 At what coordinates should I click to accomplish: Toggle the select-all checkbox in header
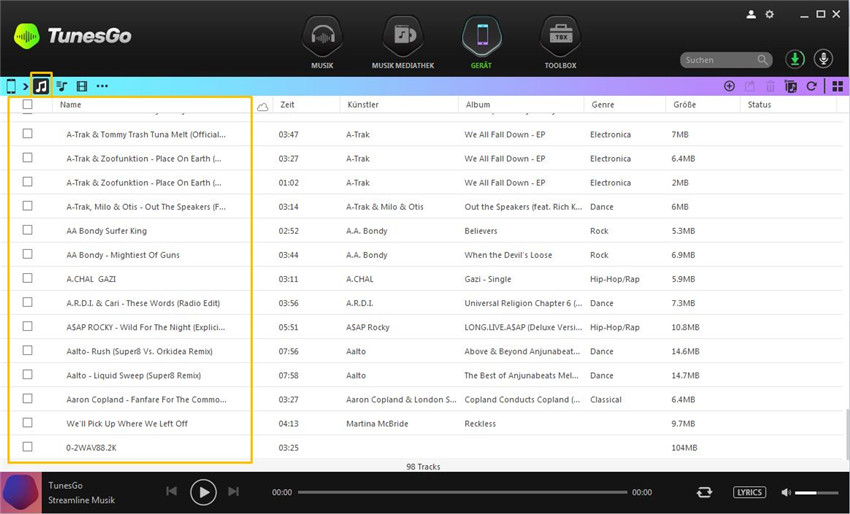(x=28, y=104)
